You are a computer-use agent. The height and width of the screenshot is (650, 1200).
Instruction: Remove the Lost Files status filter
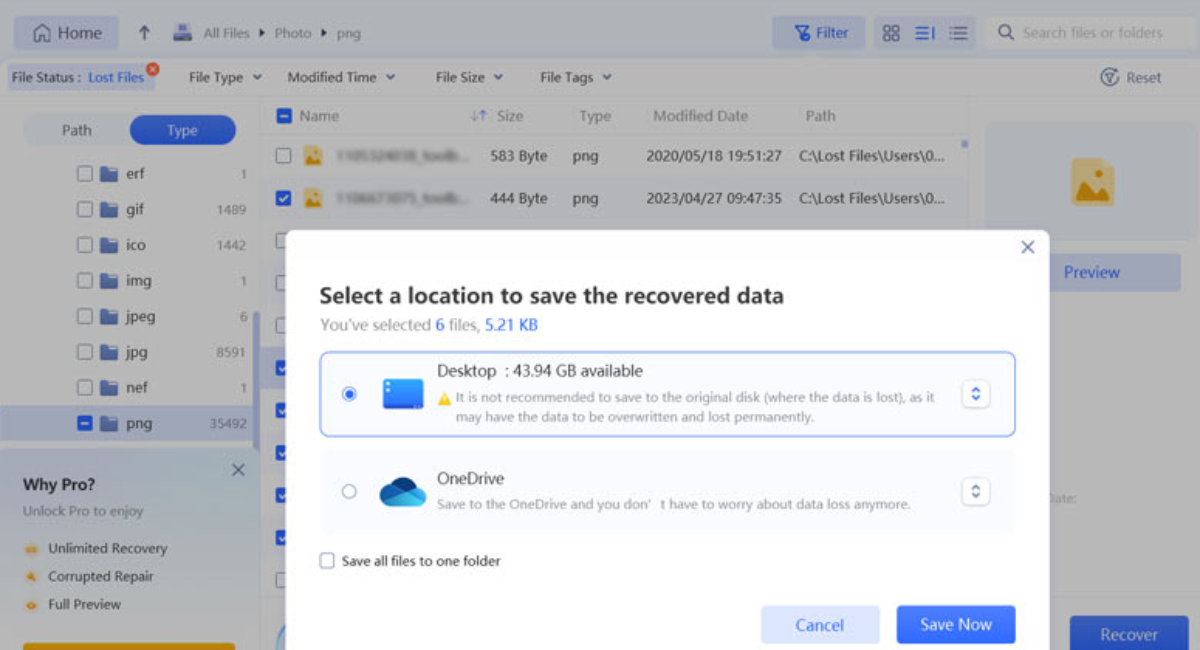coord(152,69)
